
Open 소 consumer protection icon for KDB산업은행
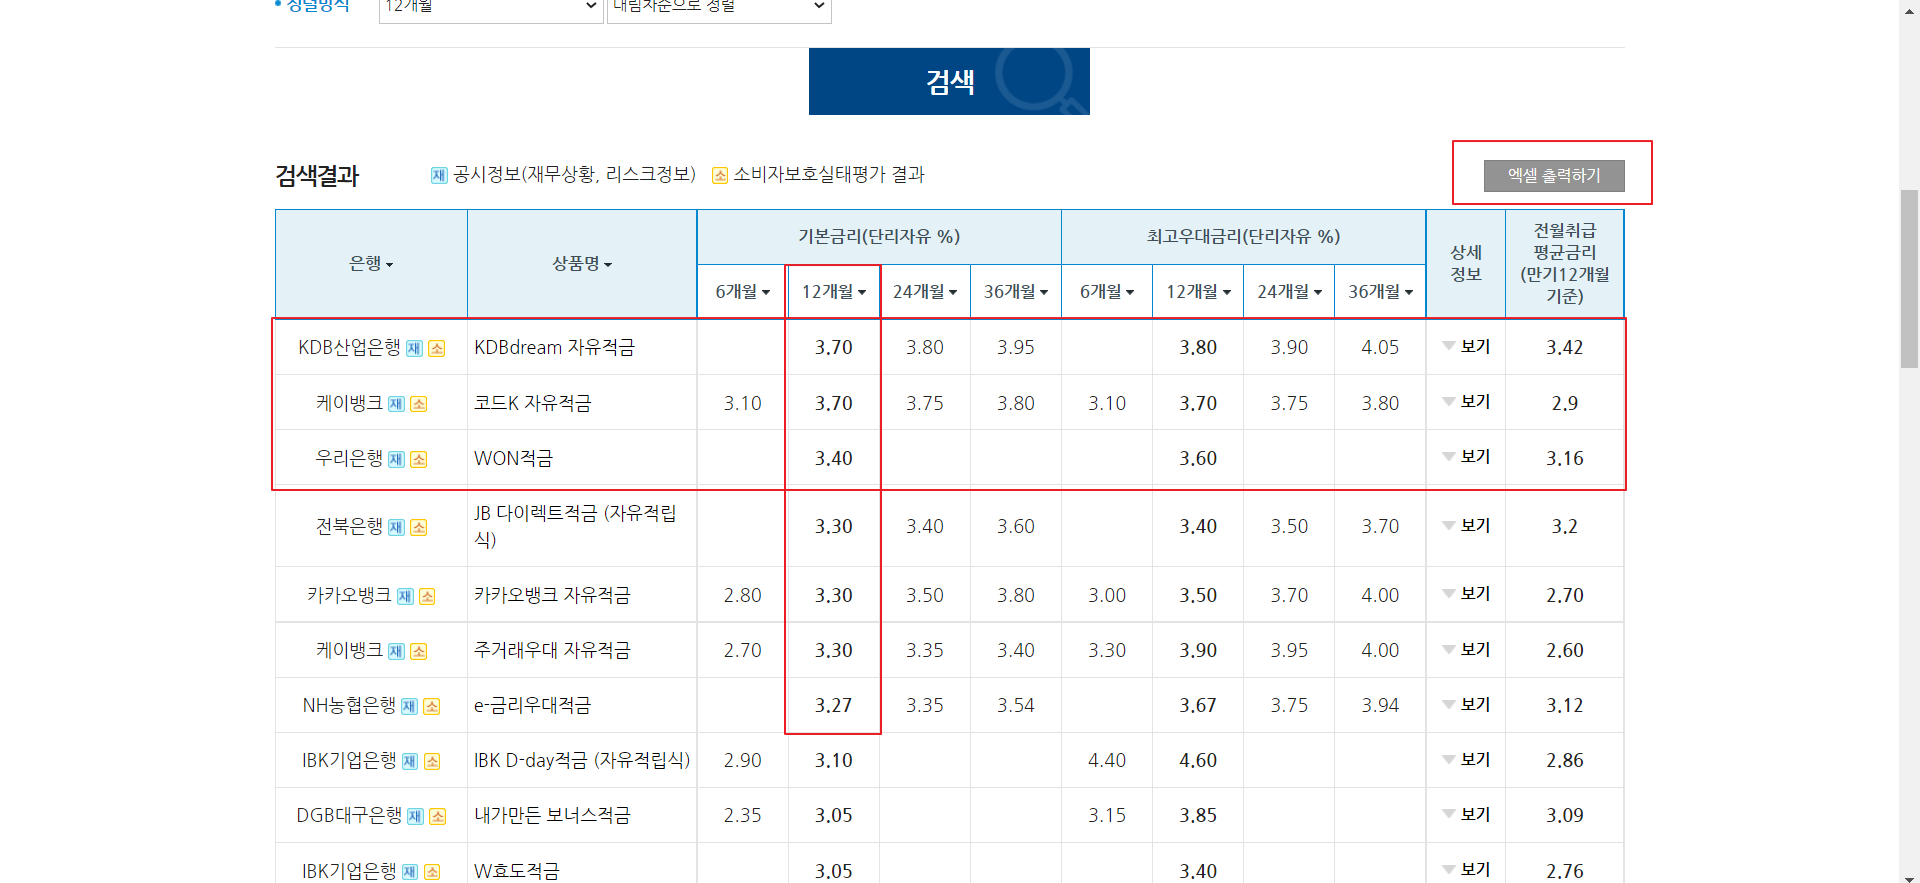click(x=437, y=349)
